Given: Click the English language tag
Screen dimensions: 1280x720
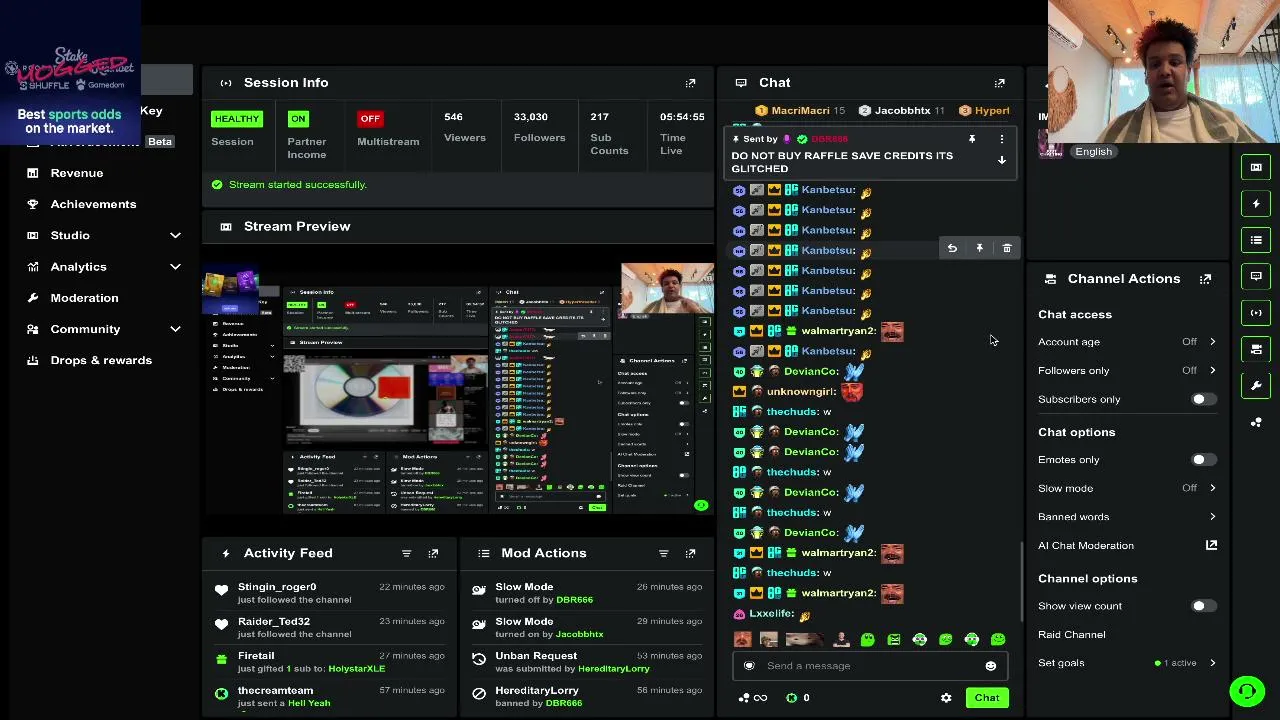Looking at the screenshot, I should (1093, 152).
